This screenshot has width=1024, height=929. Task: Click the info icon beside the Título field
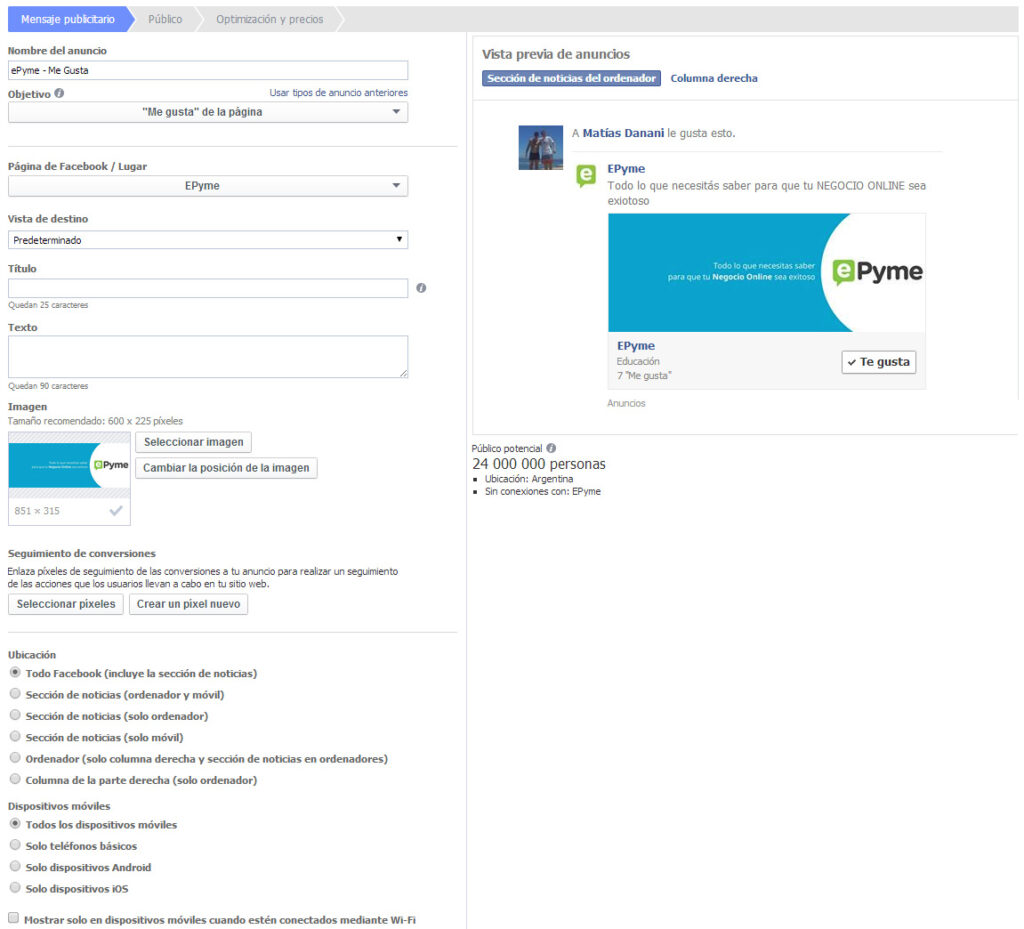(421, 288)
